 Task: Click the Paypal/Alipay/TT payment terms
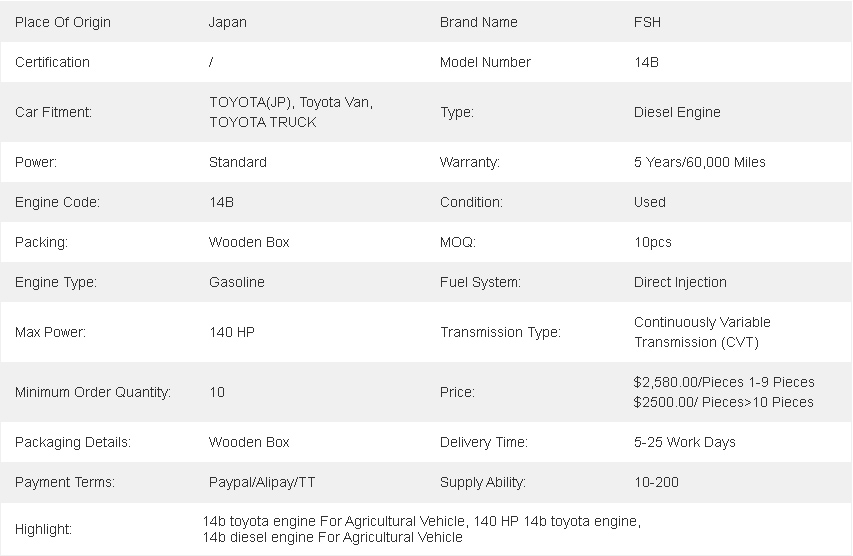point(262,483)
